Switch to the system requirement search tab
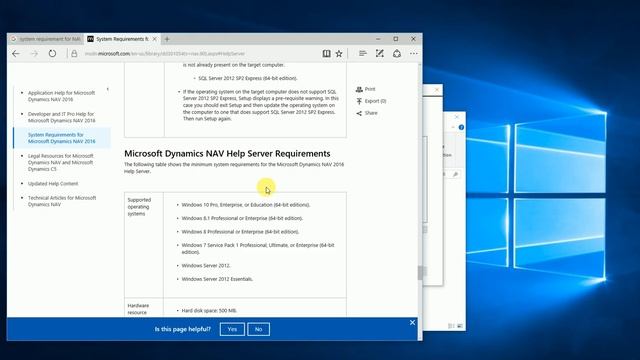Viewport: 640px width, 360px height. 46,39
